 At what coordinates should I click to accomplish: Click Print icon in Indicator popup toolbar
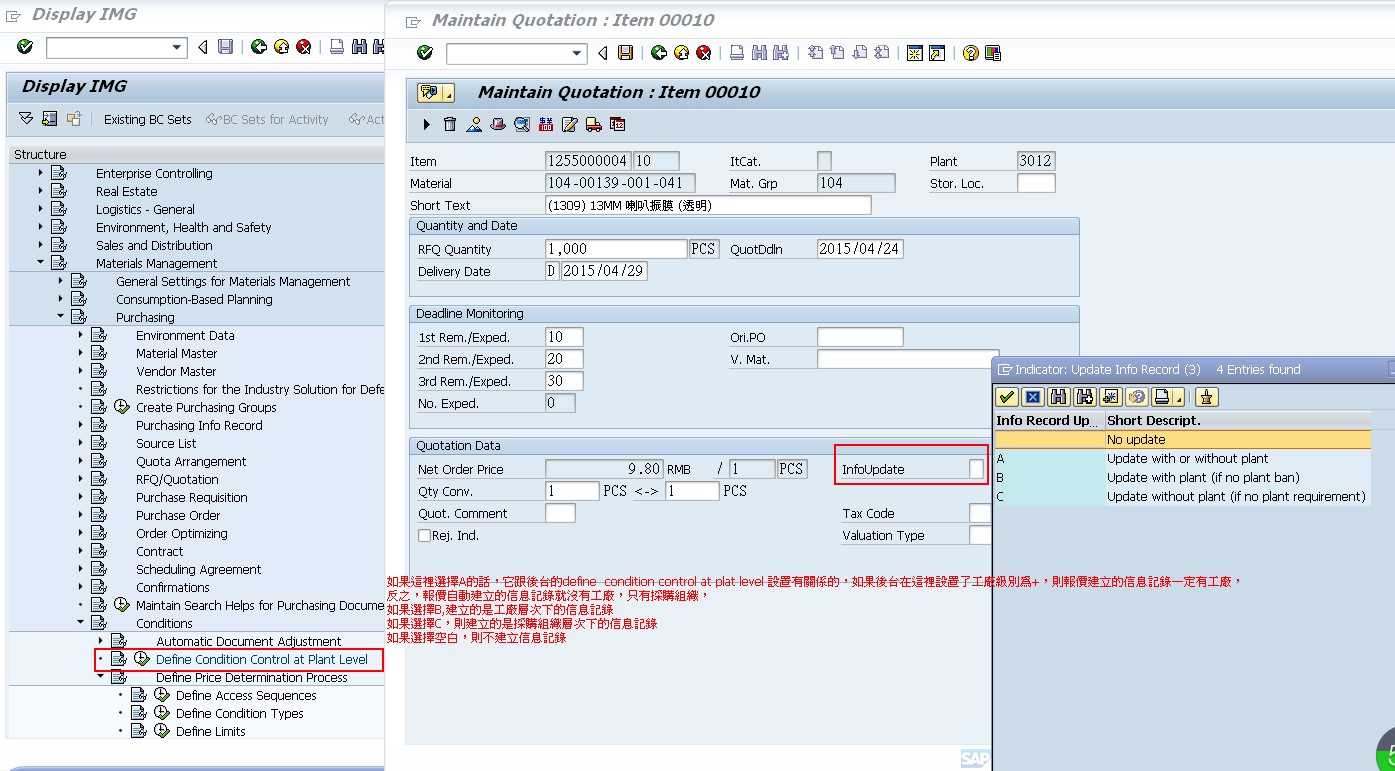1160,397
